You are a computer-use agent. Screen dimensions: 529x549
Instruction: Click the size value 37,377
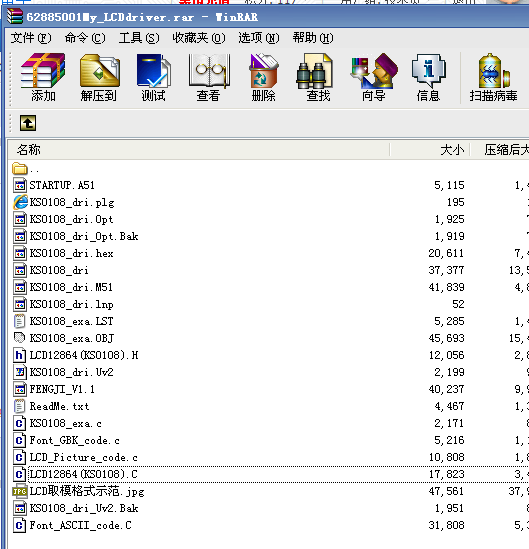[446, 270]
